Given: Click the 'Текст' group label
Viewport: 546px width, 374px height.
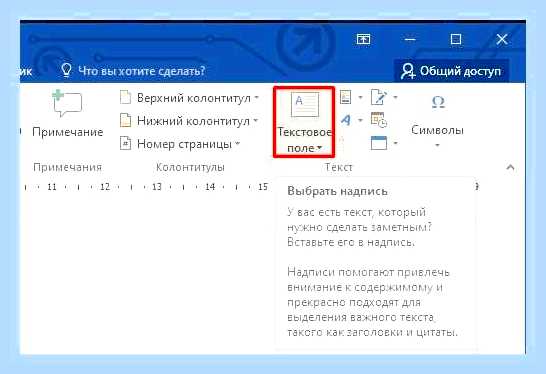Looking at the screenshot, I should coord(338,167).
